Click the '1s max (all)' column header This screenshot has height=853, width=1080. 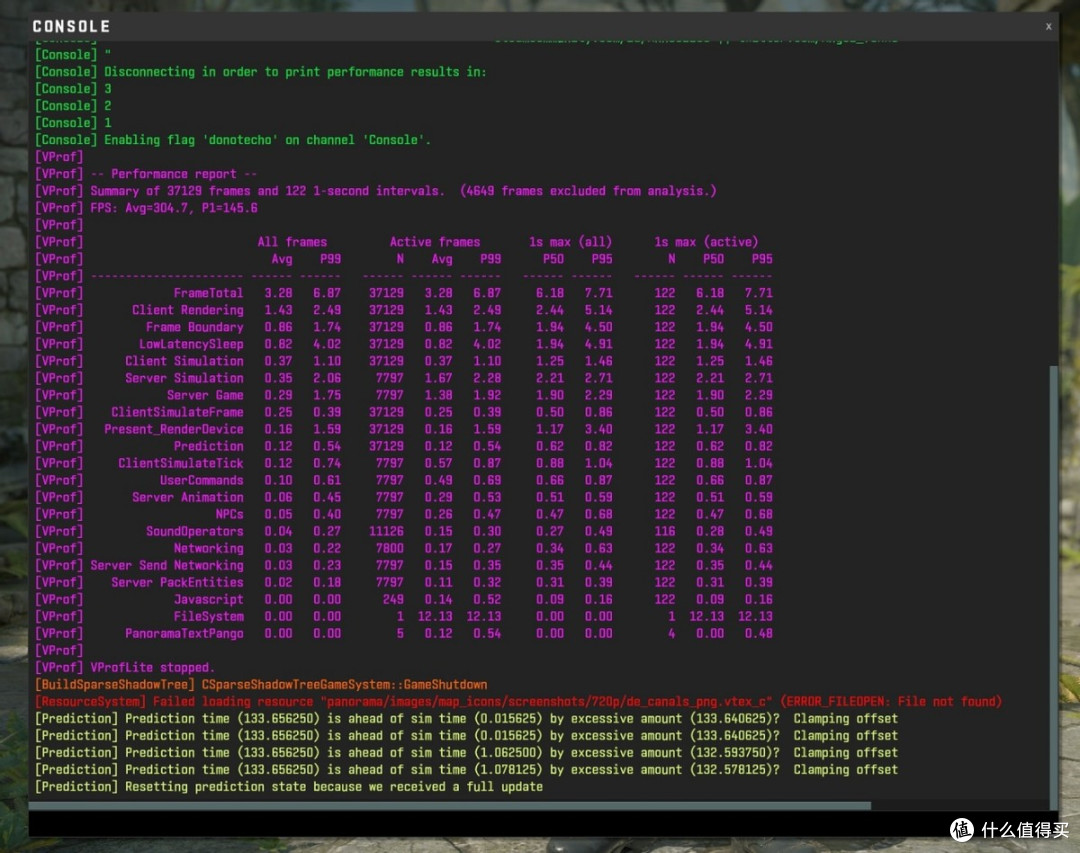click(570, 242)
